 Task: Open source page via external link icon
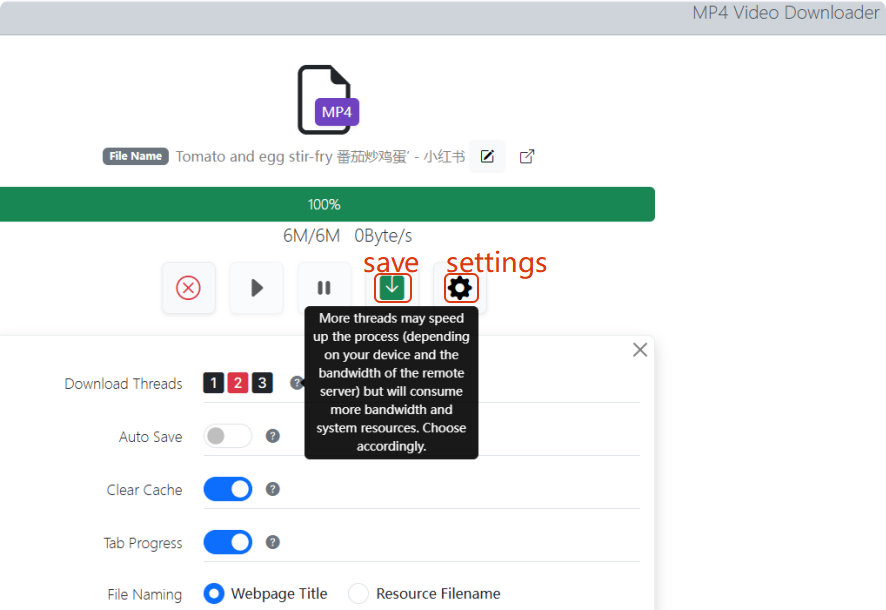point(527,156)
